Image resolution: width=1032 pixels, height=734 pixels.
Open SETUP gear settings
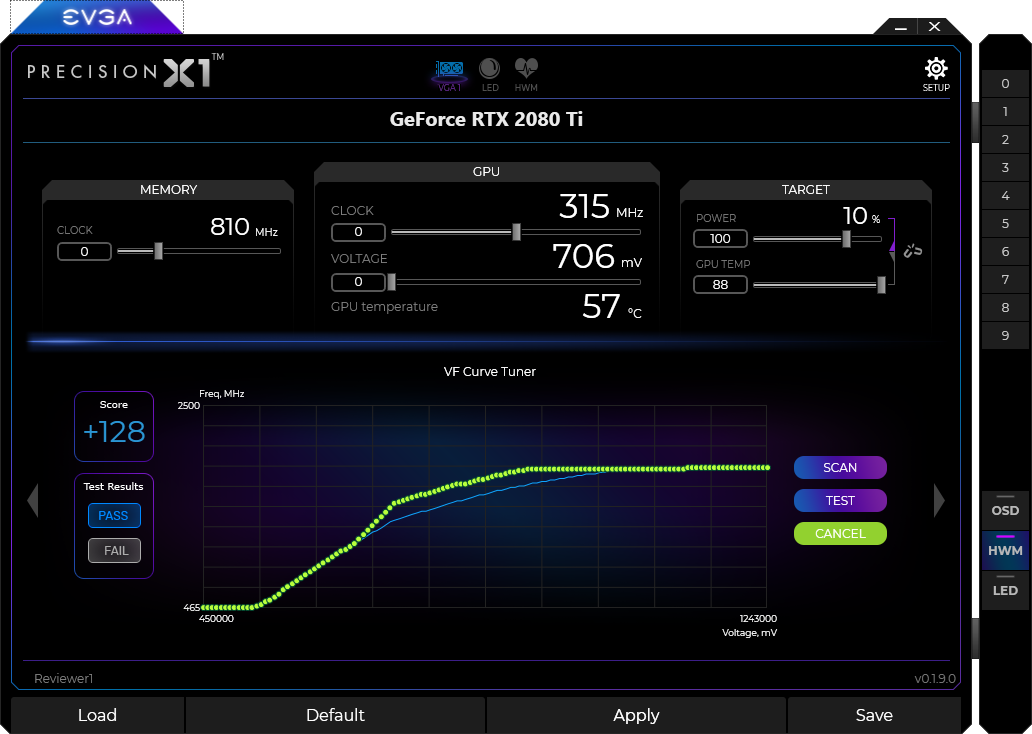936,74
